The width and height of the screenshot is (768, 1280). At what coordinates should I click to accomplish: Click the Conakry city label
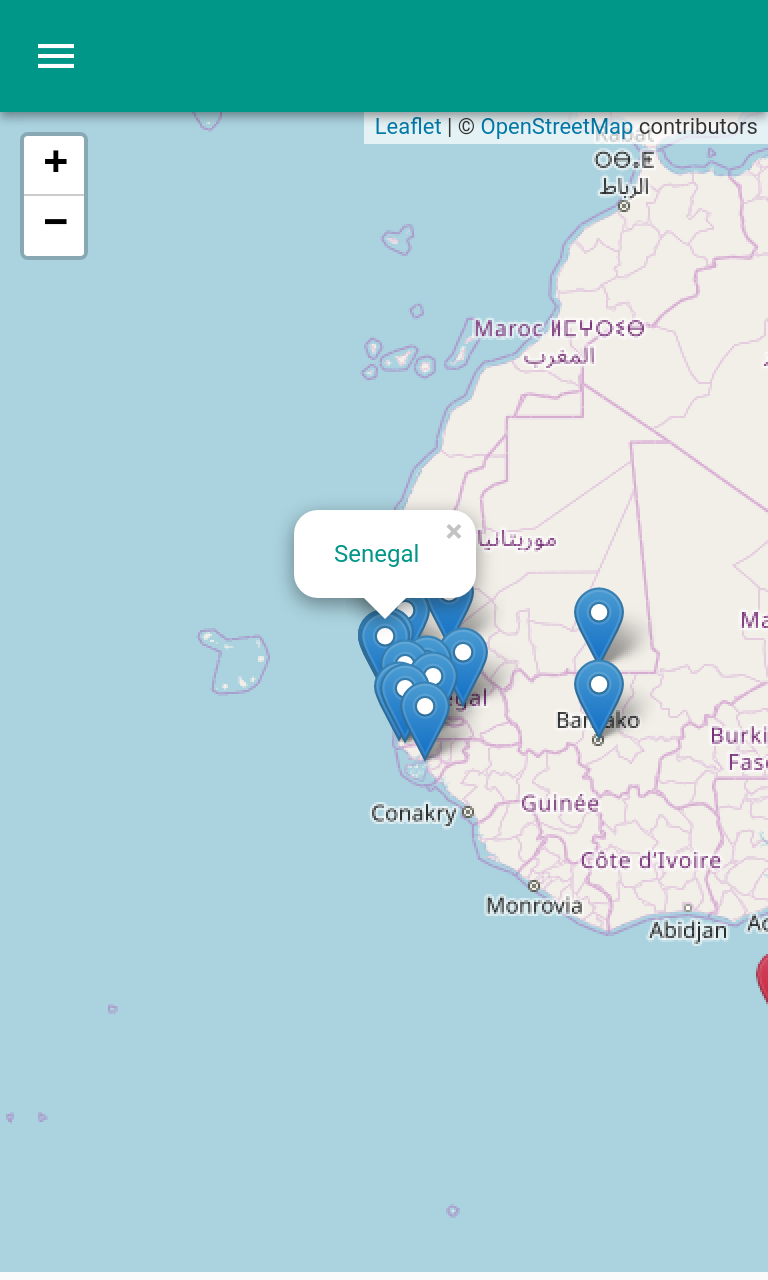tap(413, 813)
